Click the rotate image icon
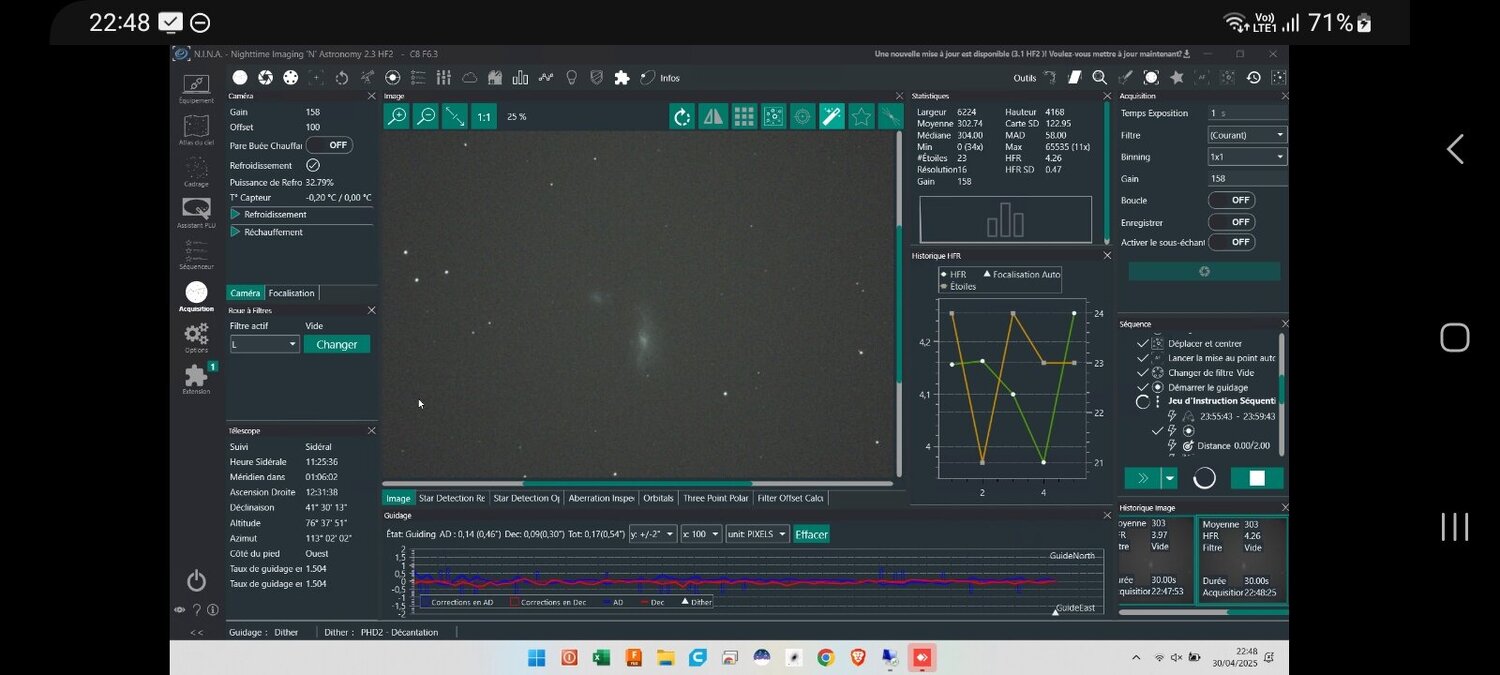The width and height of the screenshot is (1500, 675). pyautogui.click(x=682, y=117)
